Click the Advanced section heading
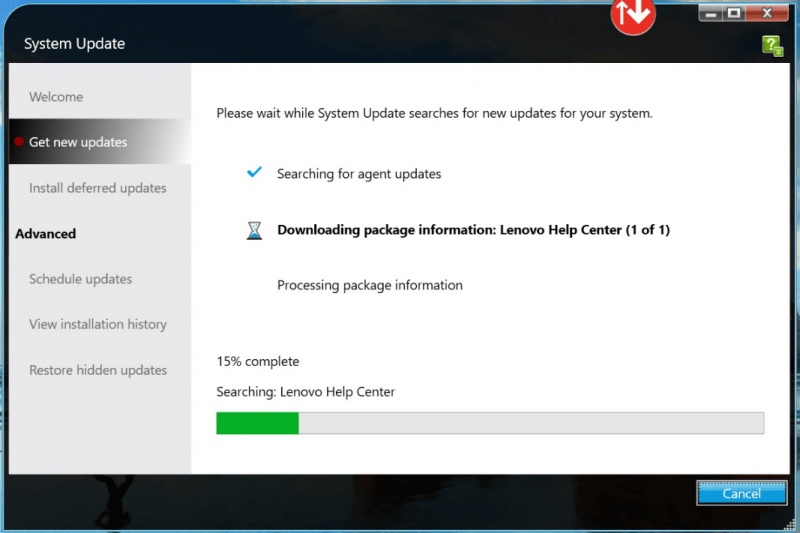The image size is (800, 533). tap(45, 234)
